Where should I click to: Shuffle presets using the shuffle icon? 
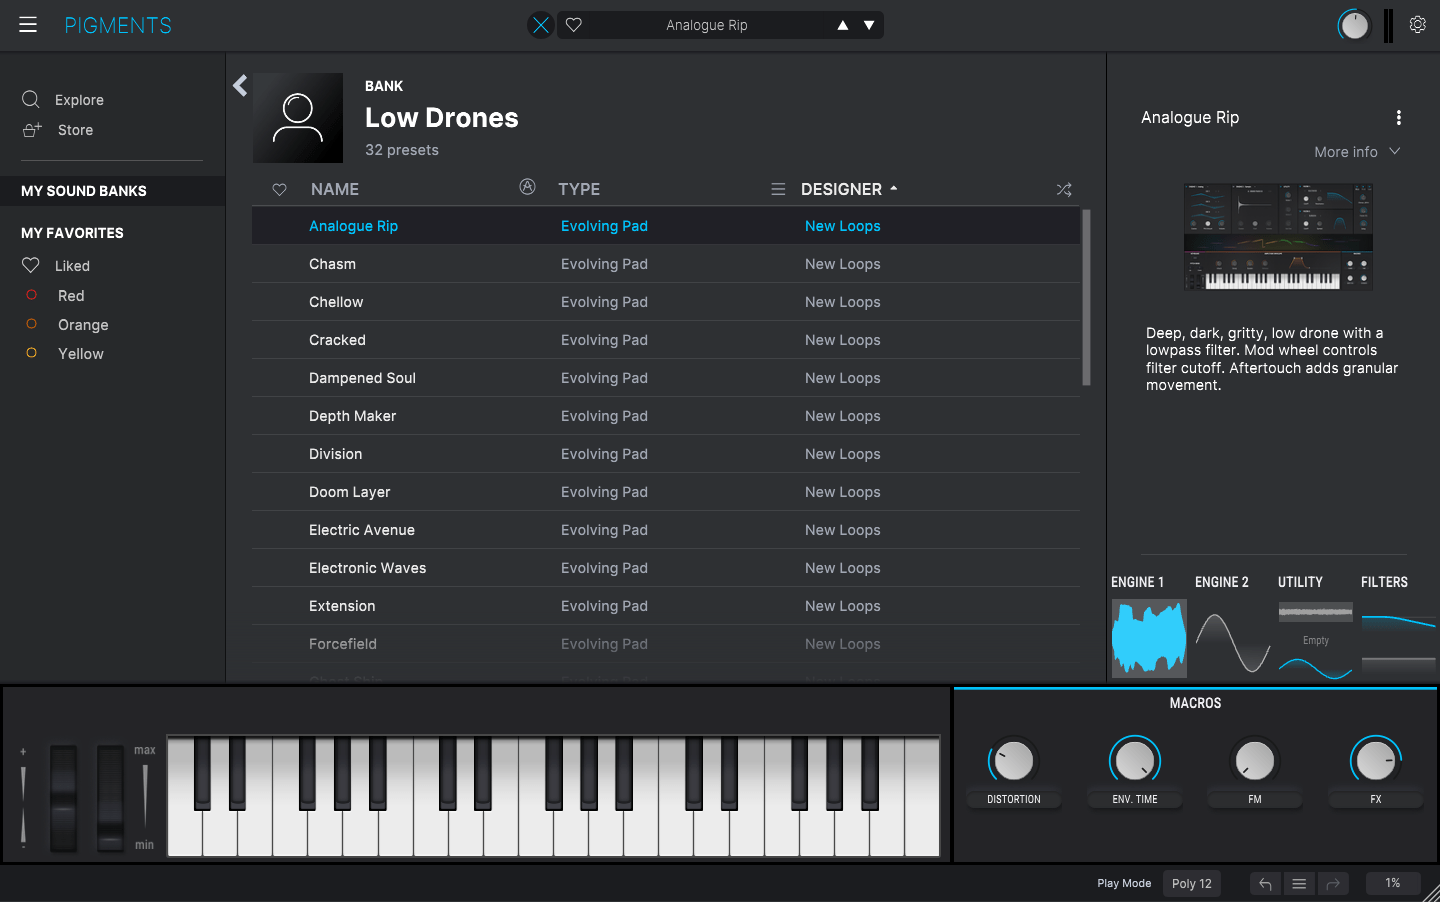(1064, 189)
